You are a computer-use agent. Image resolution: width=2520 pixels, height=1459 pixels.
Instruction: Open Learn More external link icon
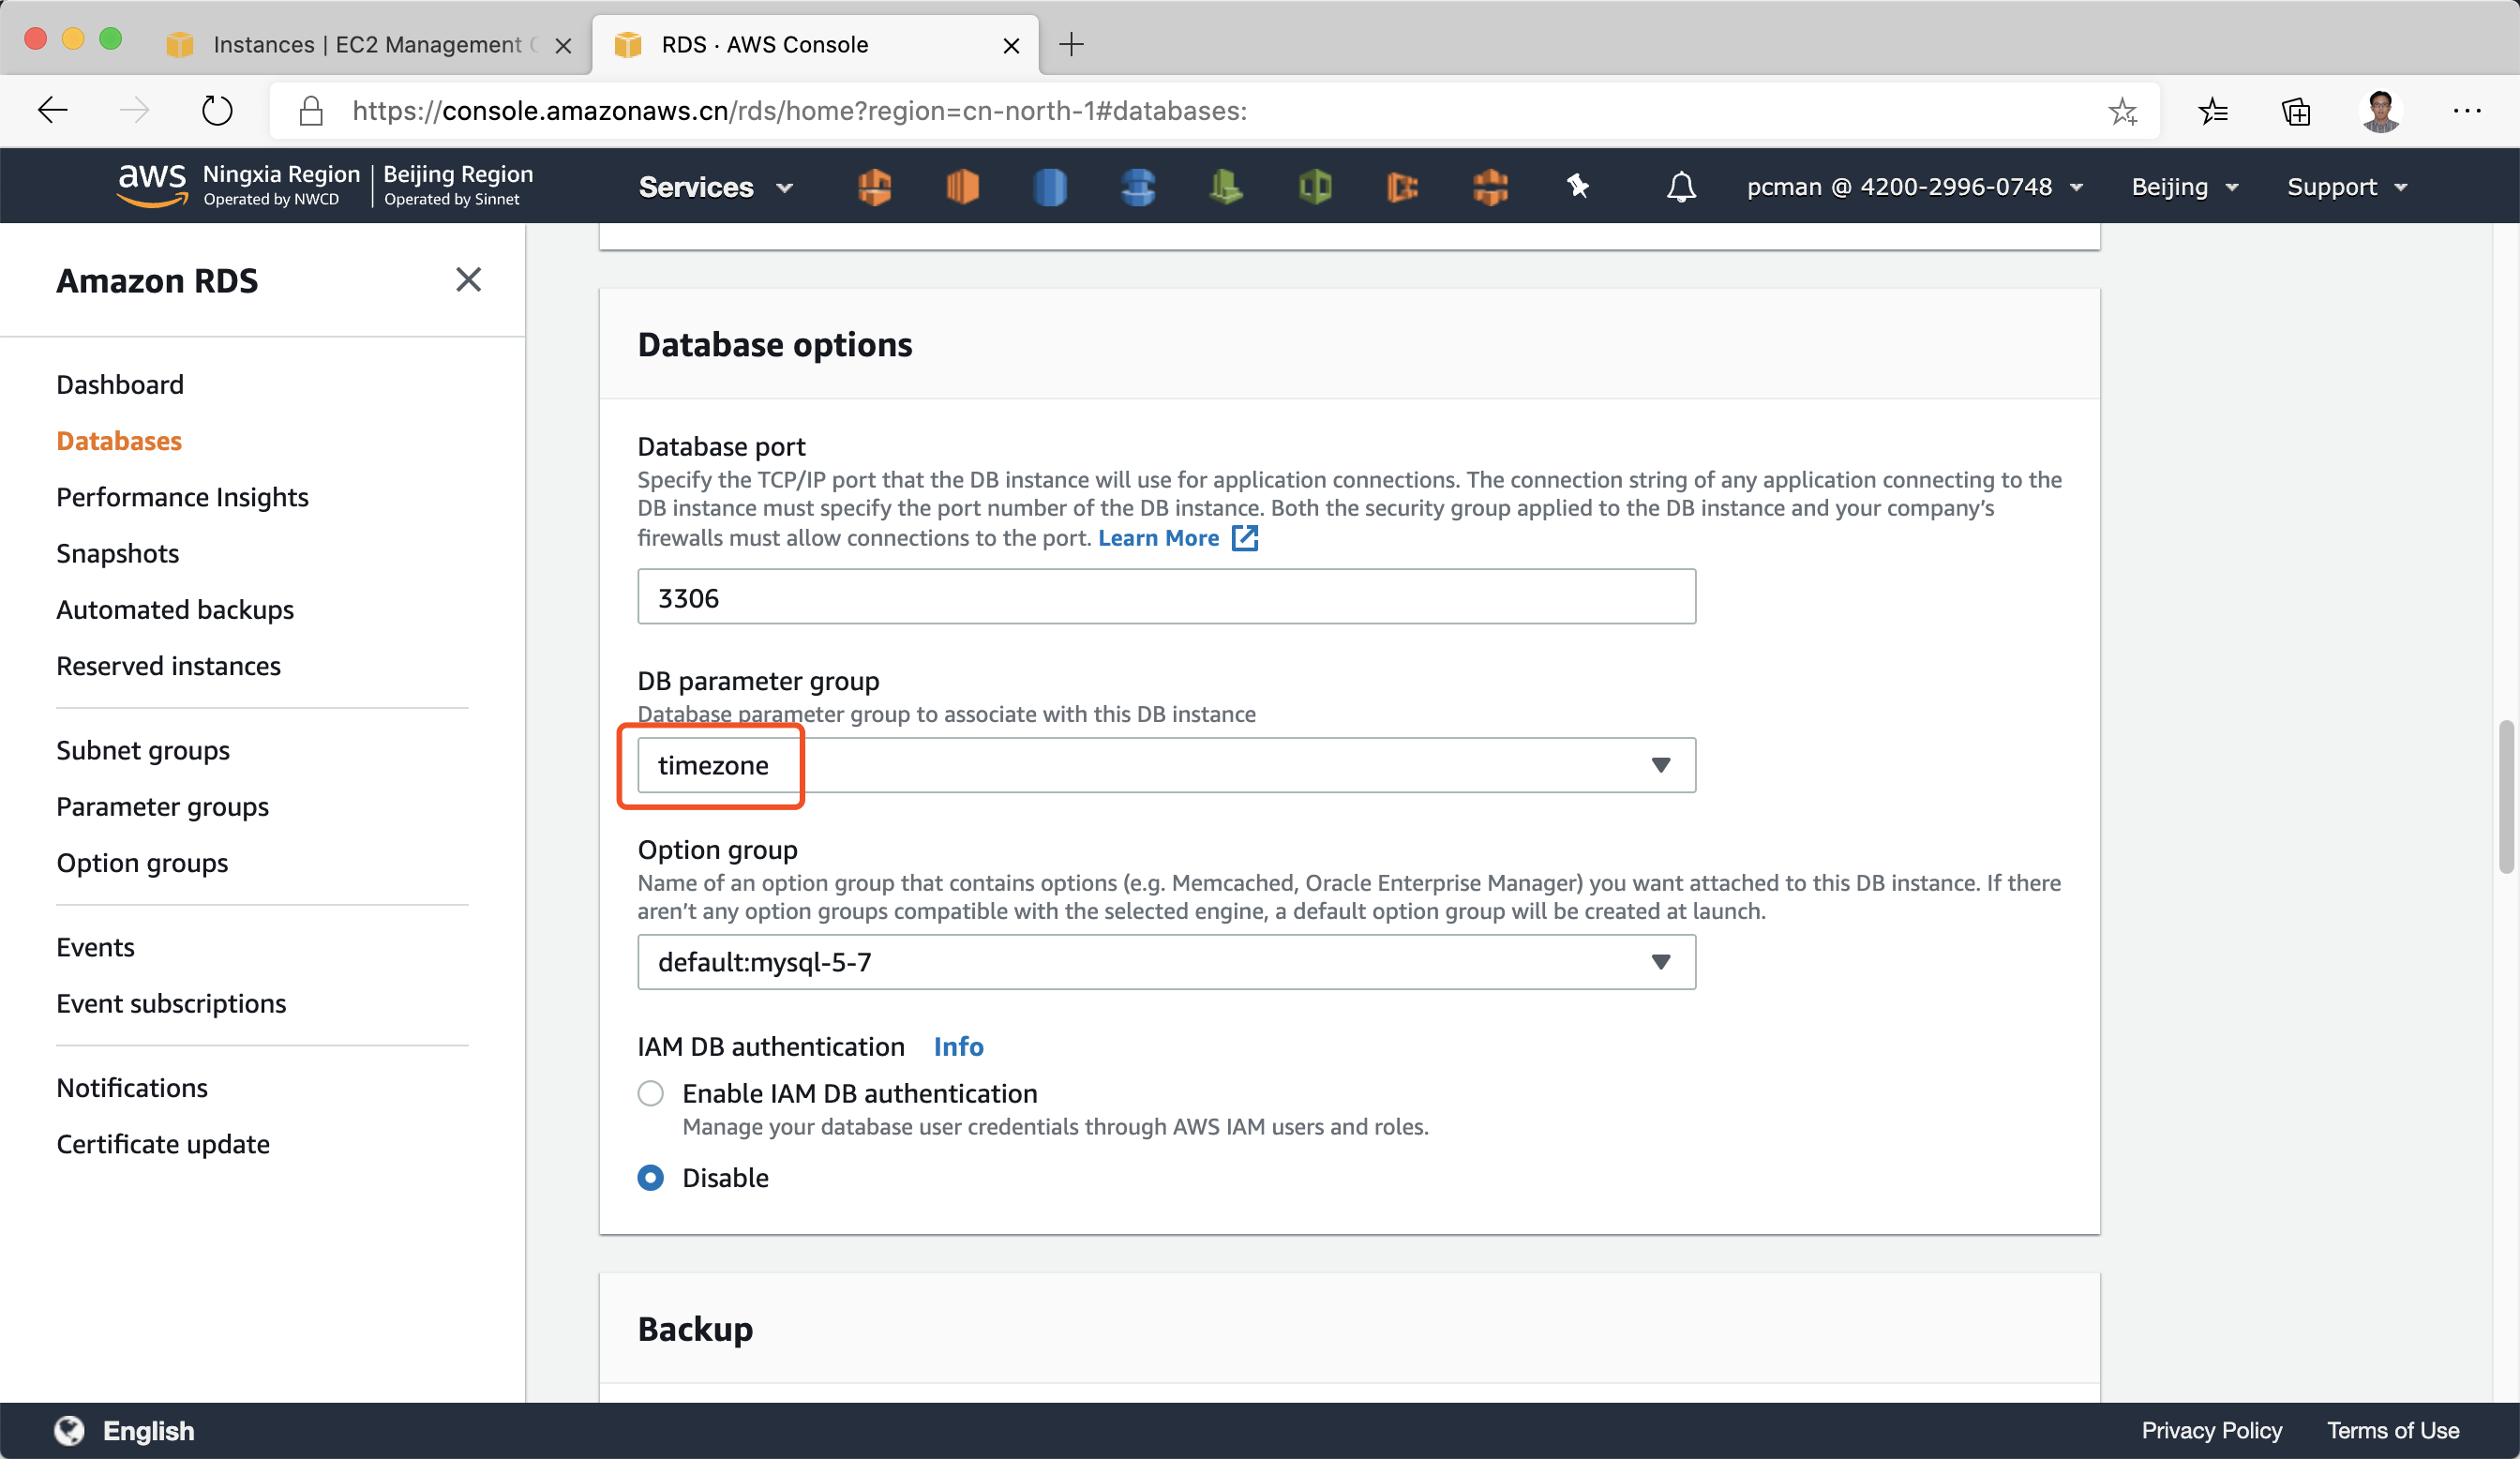coord(1245,538)
